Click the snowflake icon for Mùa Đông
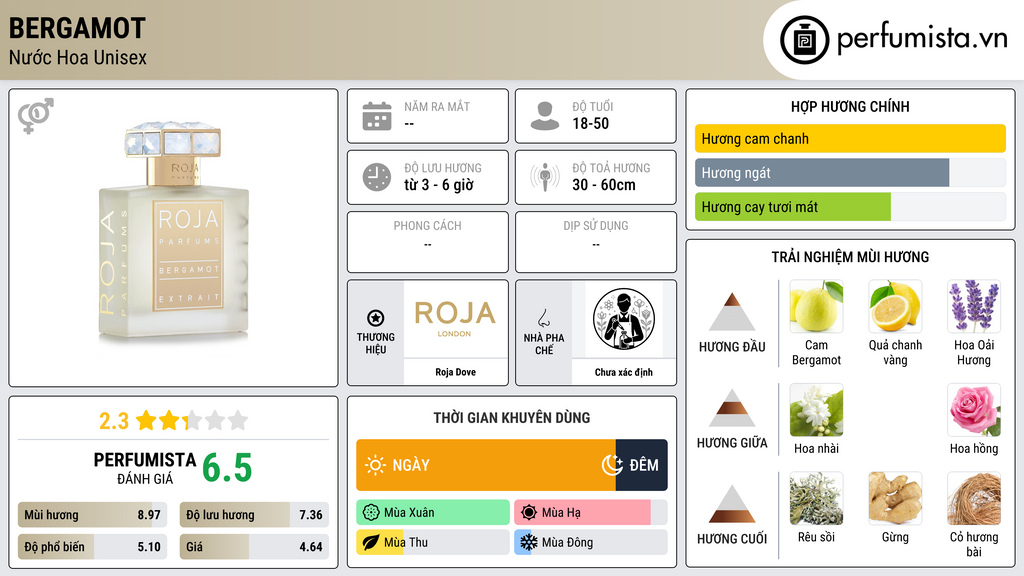 (529, 542)
